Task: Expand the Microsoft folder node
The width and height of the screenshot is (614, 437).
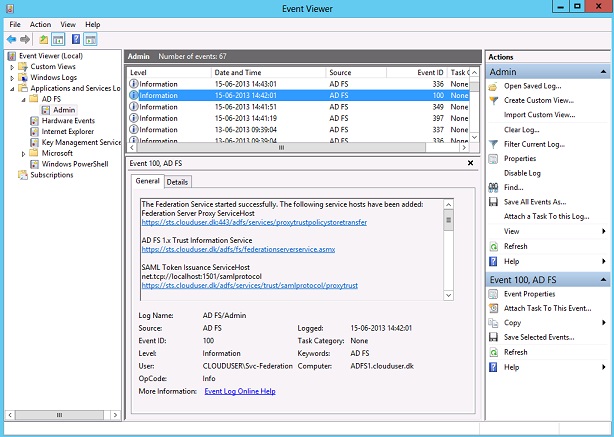Action: coord(23,153)
